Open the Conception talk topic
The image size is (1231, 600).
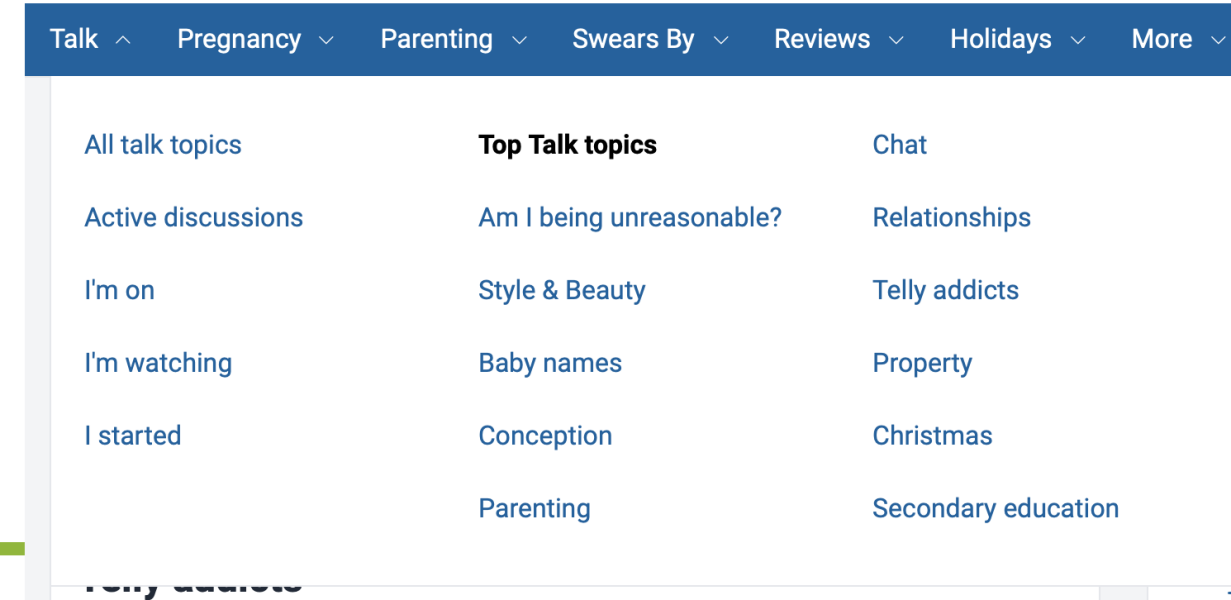click(x=545, y=436)
